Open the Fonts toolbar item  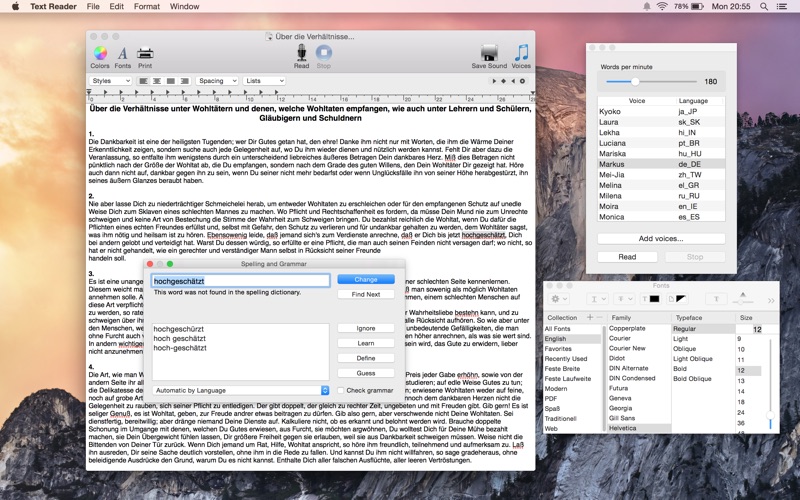[122, 57]
